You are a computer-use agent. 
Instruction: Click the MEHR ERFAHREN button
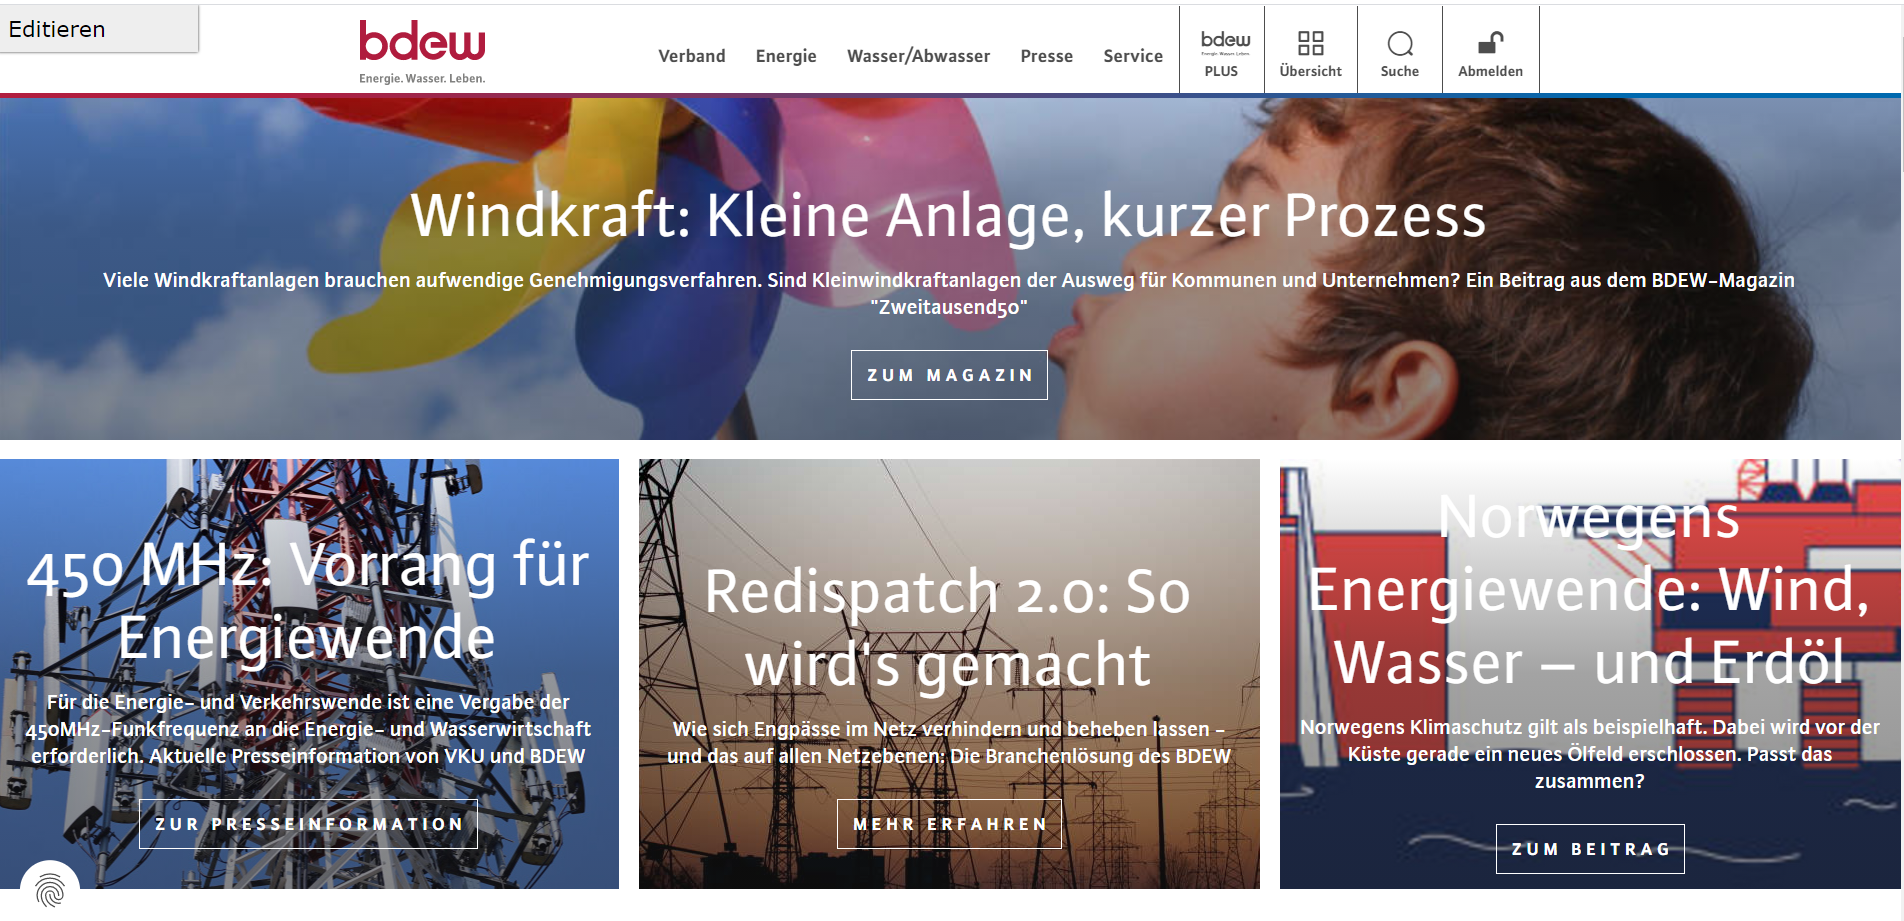coord(949,824)
